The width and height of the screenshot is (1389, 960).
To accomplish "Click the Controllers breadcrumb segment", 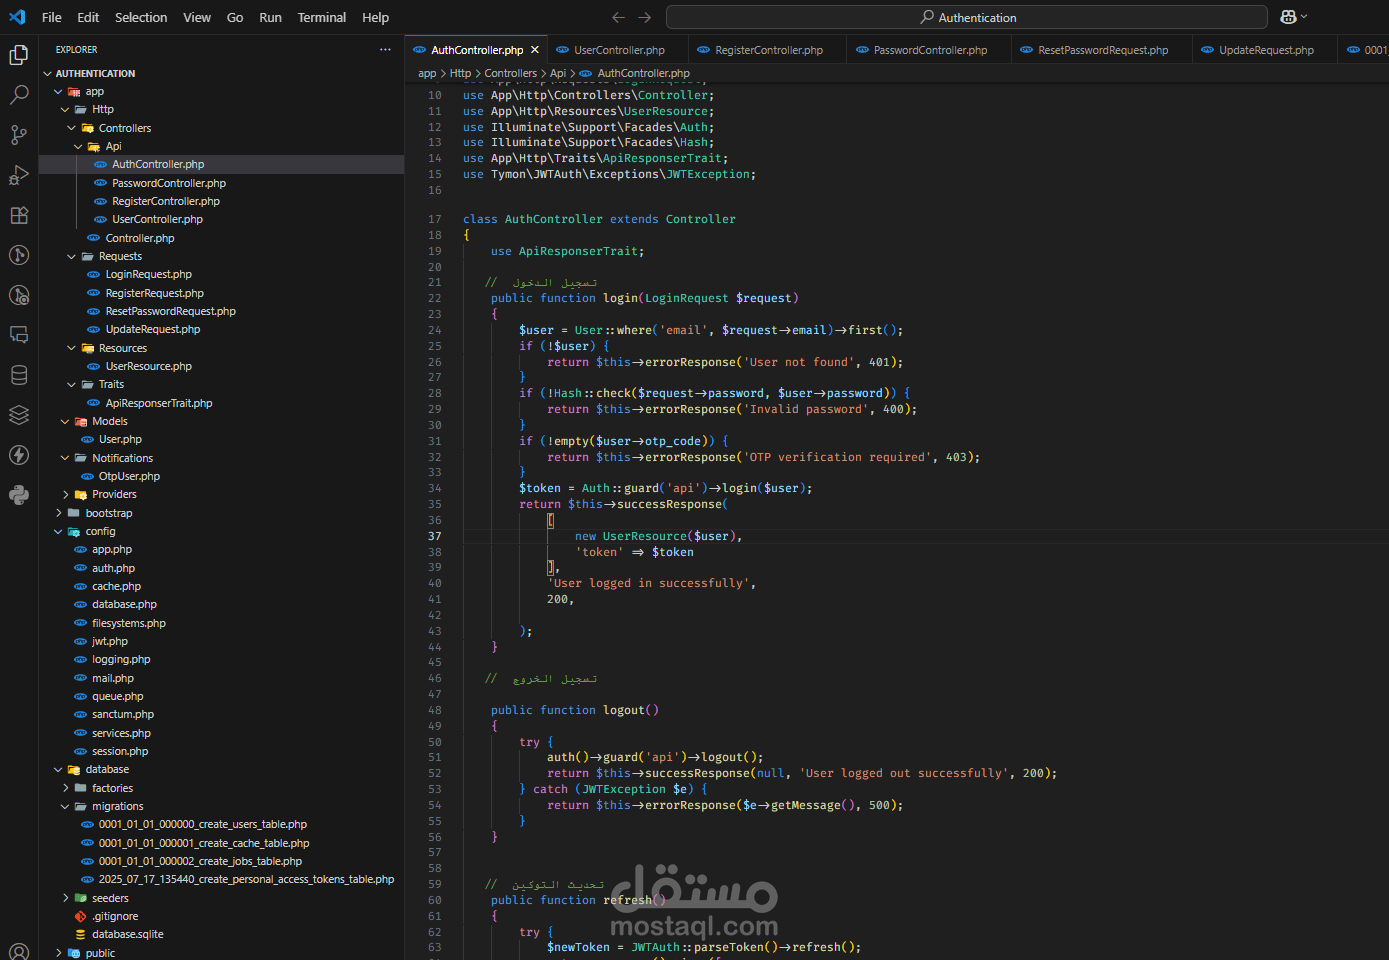I will (510, 73).
